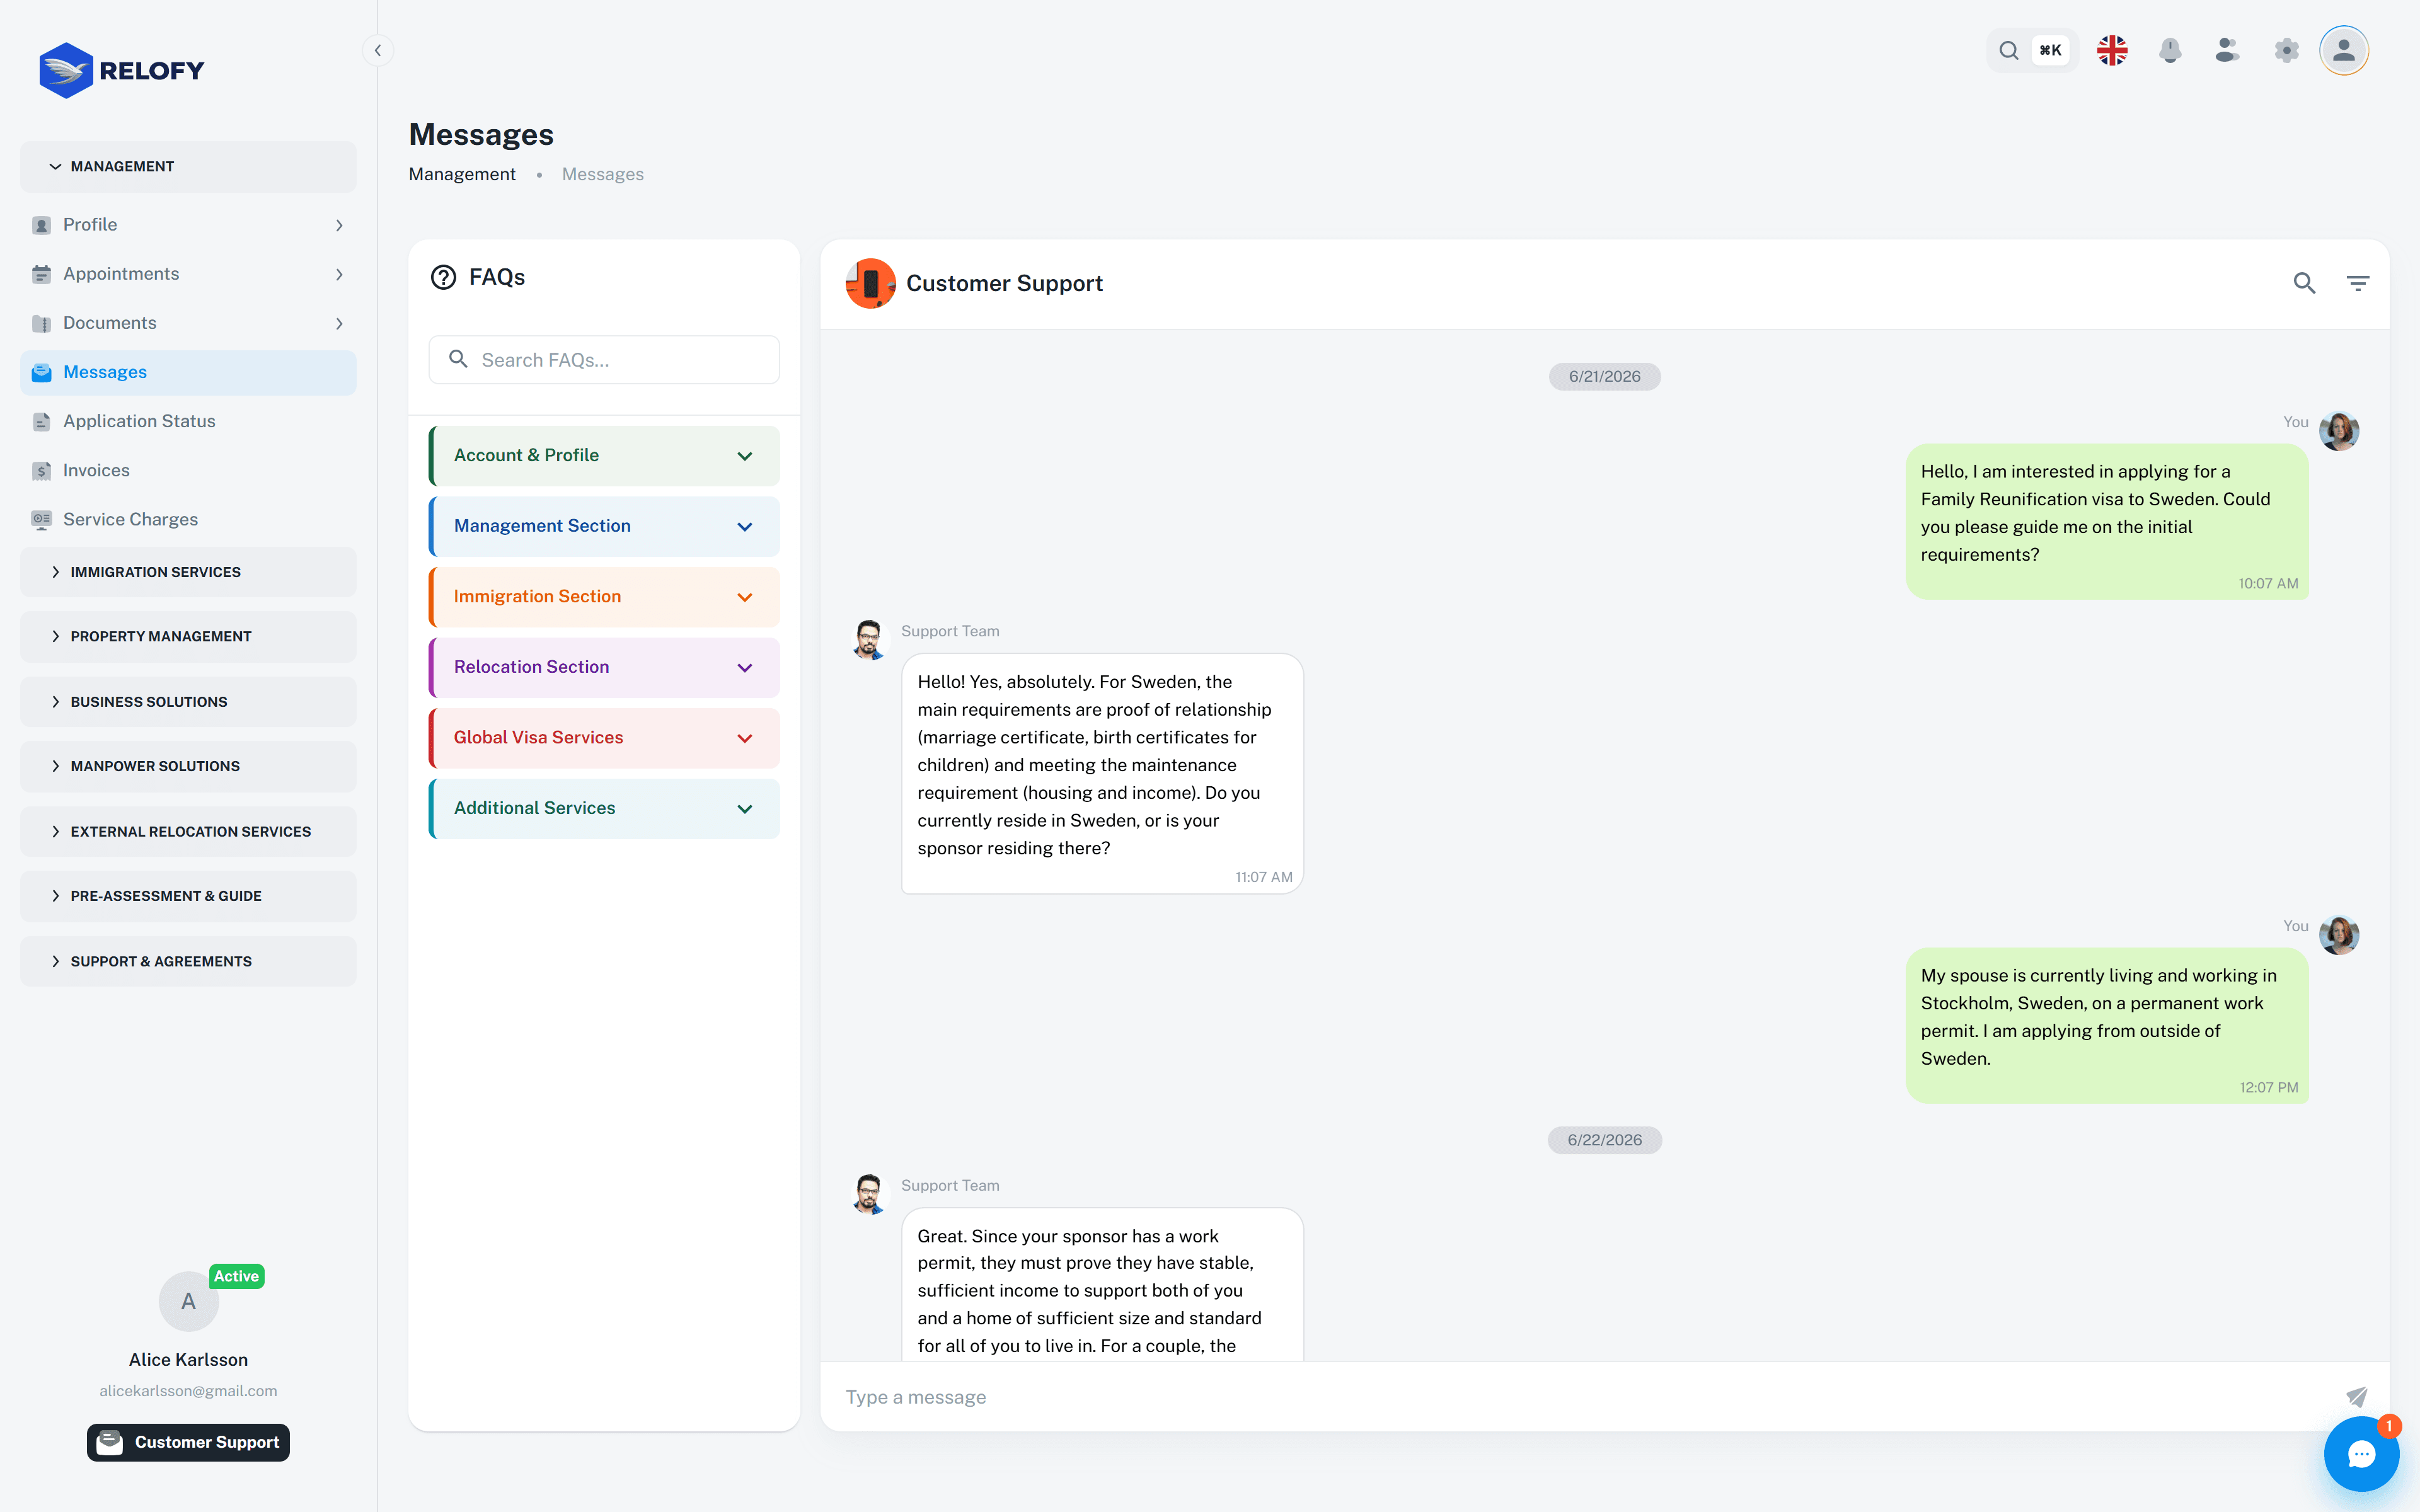Image resolution: width=2420 pixels, height=1512 pixels.
Task: Open Service Charges page
Action: tap(188, 519)
